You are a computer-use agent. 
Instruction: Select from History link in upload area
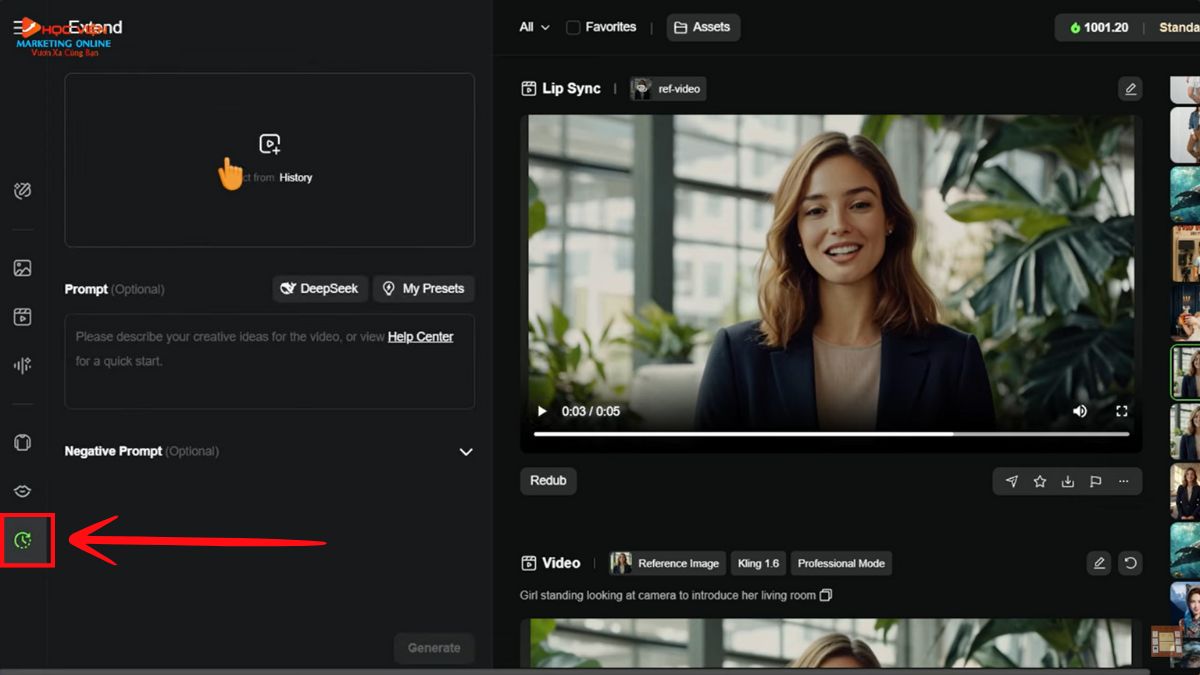(x=295, y=178)
